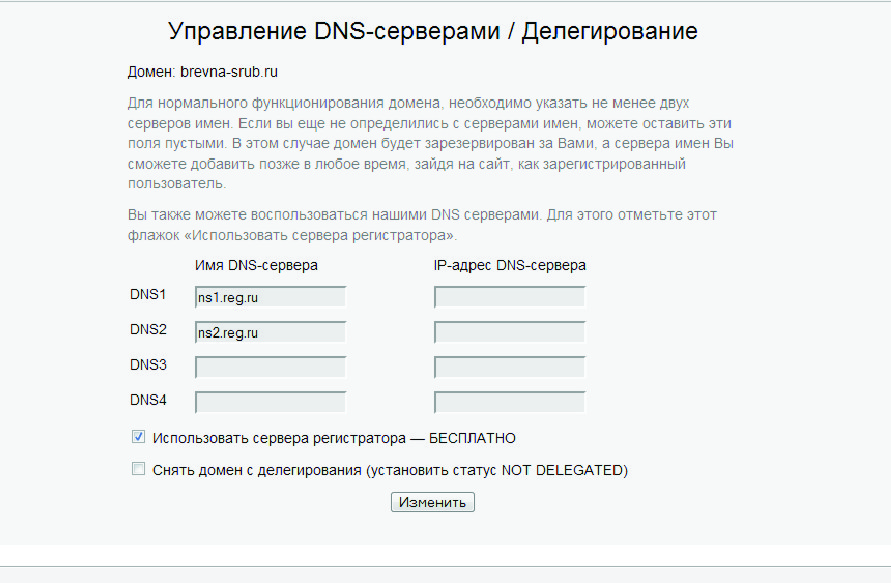Viewport: 891px width, 583px height.
Task: Click DNS2 name field with ns2.reg.ru
Action: coord(271,332)
